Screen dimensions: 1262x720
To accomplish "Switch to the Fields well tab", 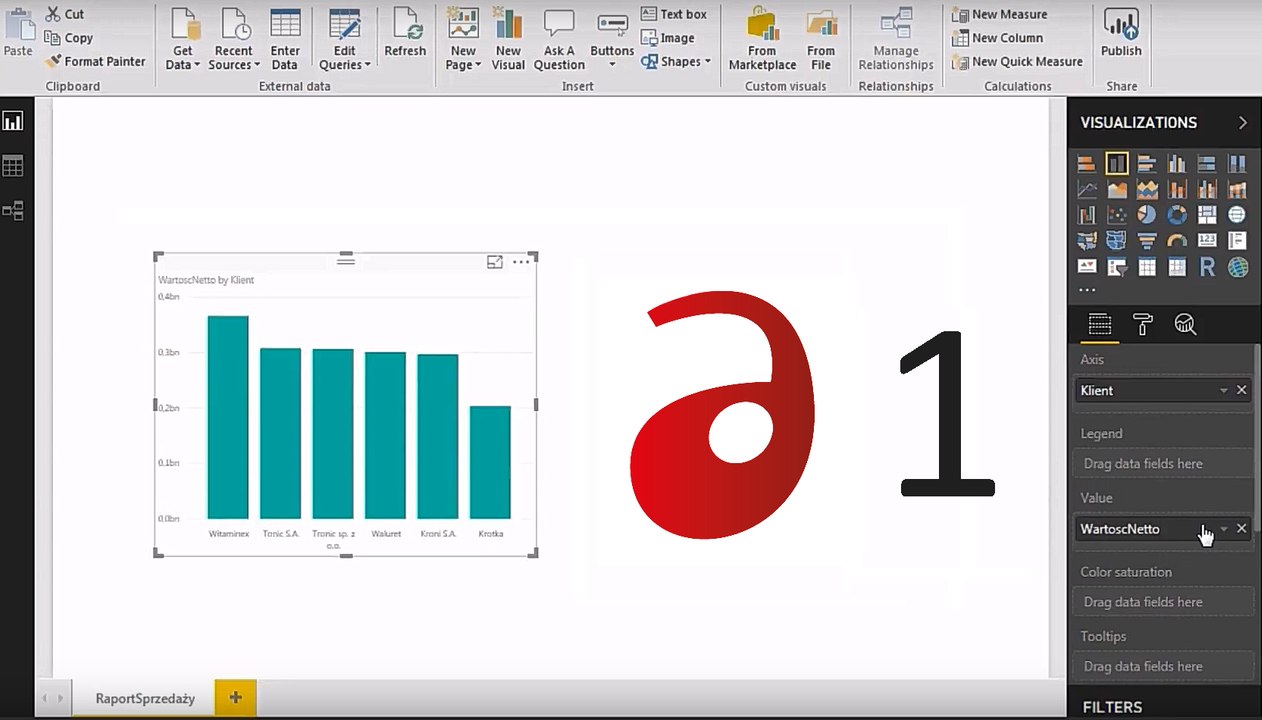I will click(1099, 324).
